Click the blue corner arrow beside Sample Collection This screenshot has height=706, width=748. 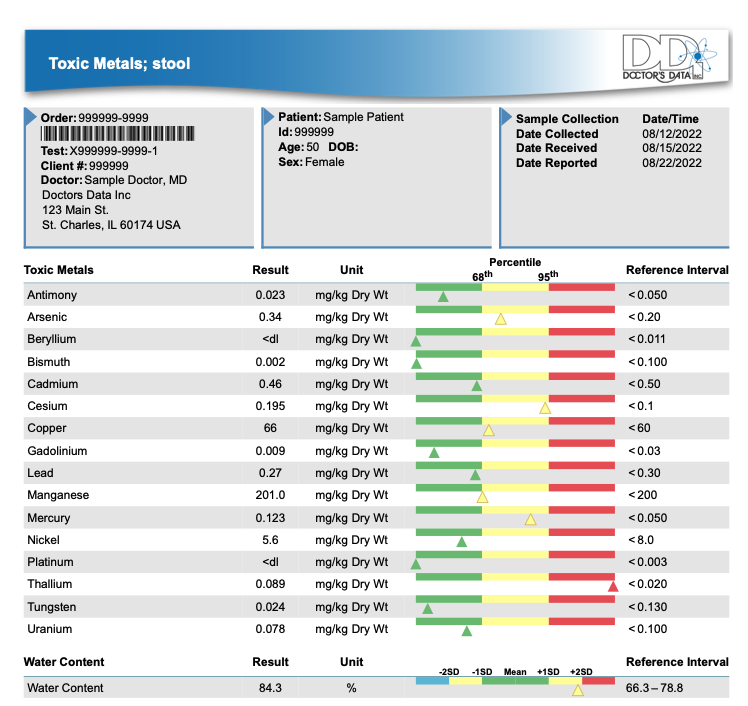tap(505, 117)
